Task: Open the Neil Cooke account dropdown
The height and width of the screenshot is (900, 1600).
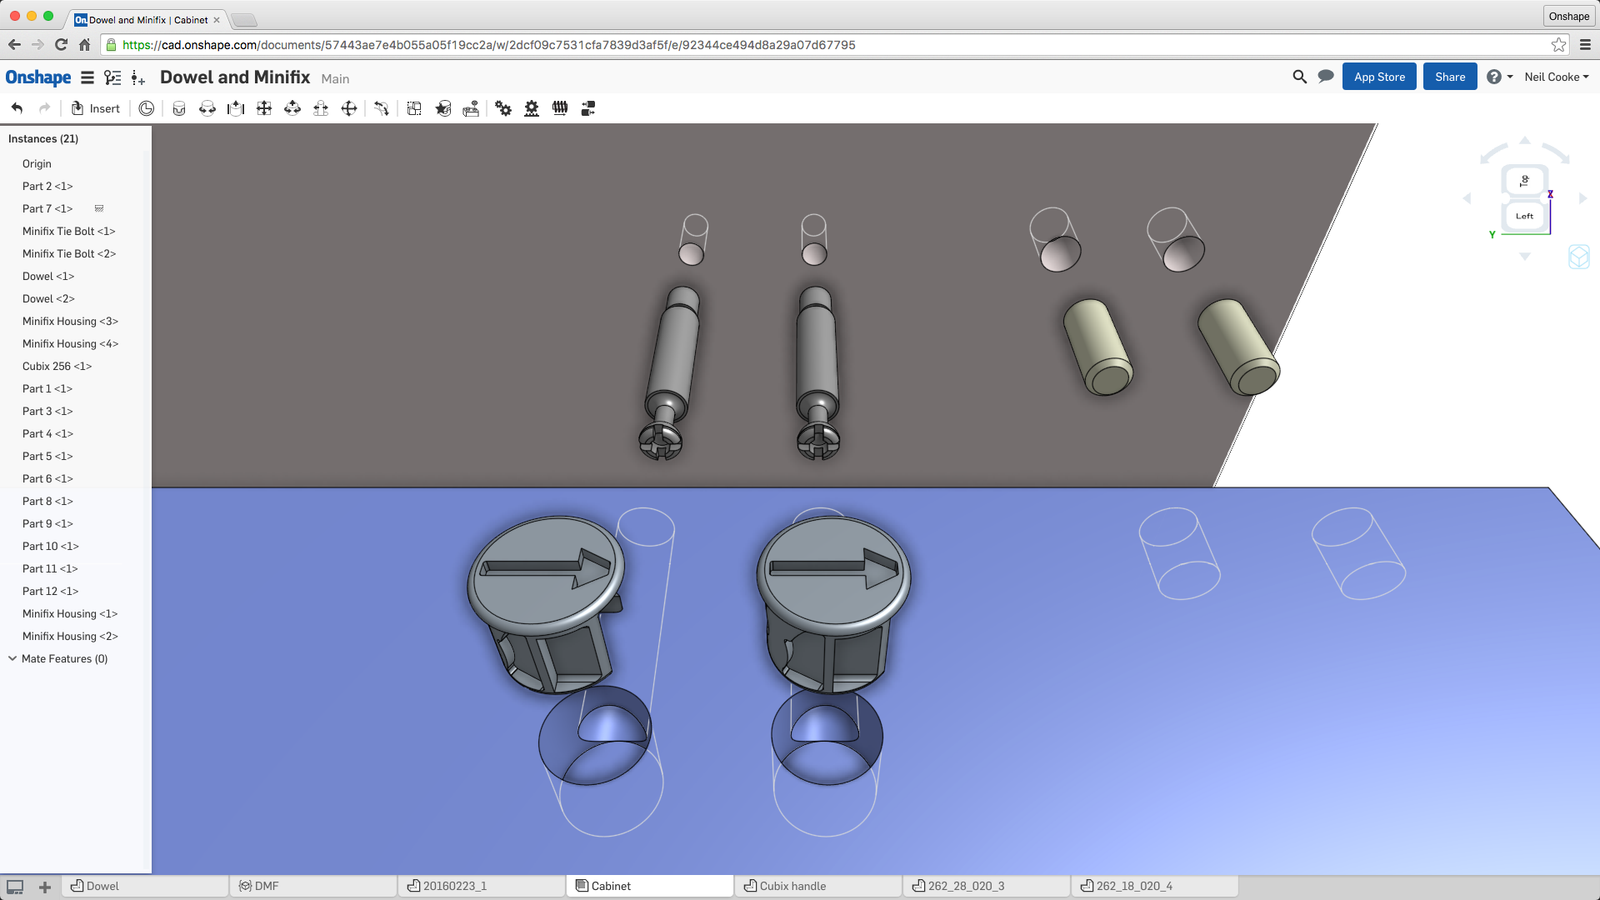Action: tap(1556, 77)
